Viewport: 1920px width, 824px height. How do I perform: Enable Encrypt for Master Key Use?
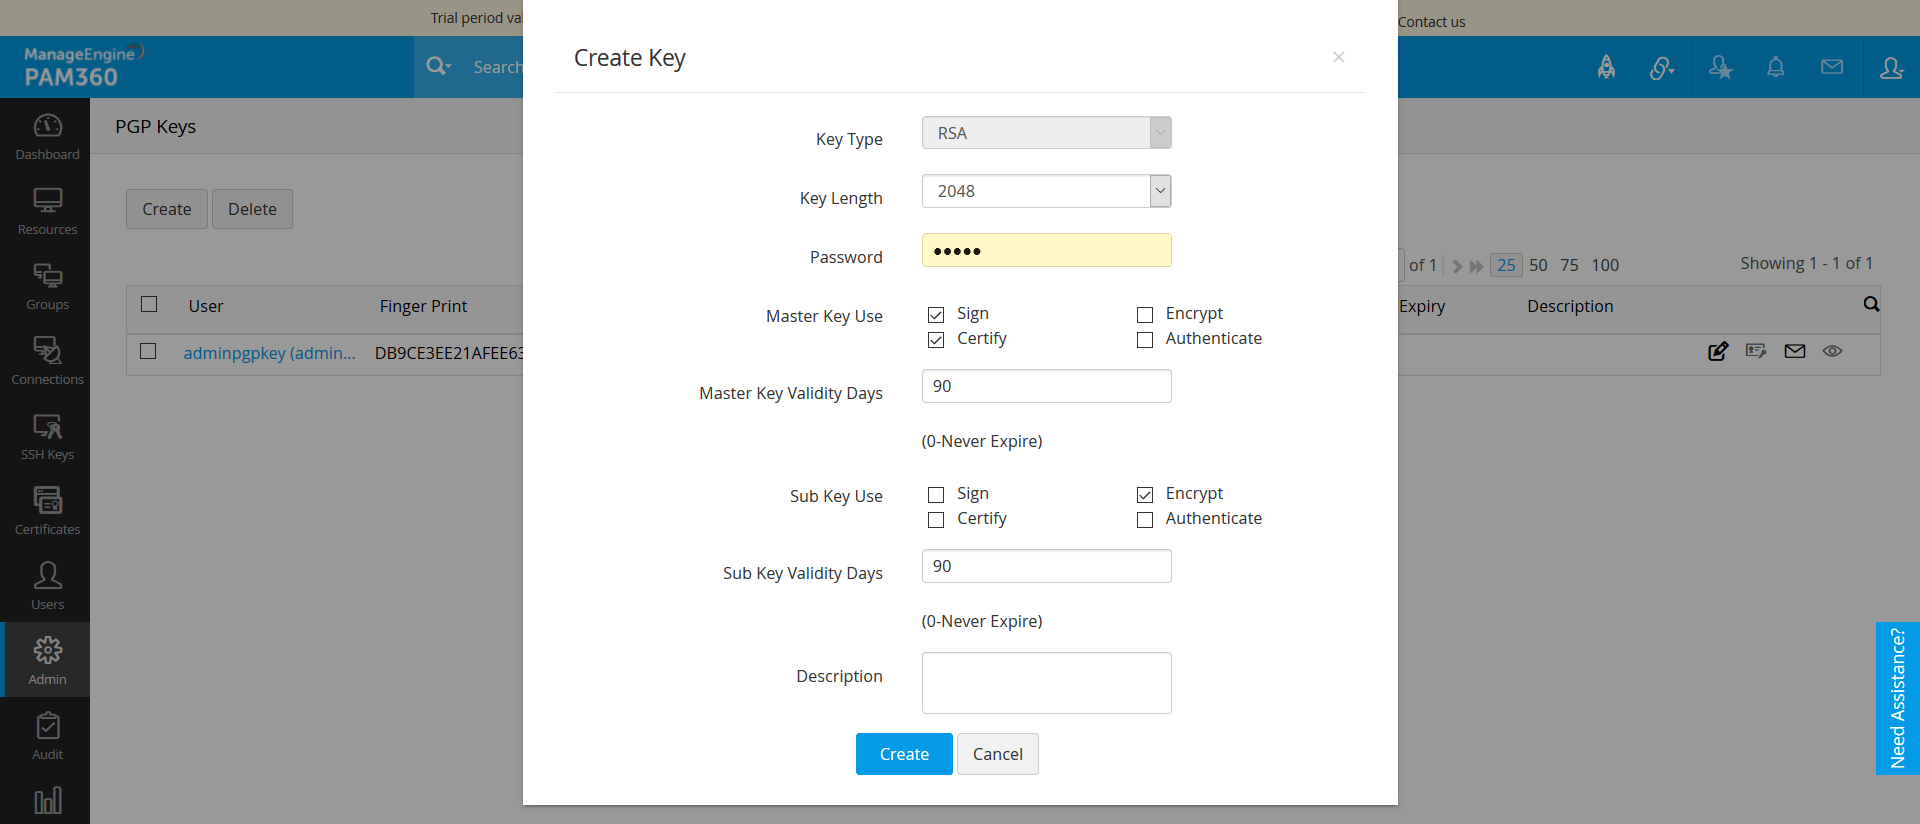1145,315
